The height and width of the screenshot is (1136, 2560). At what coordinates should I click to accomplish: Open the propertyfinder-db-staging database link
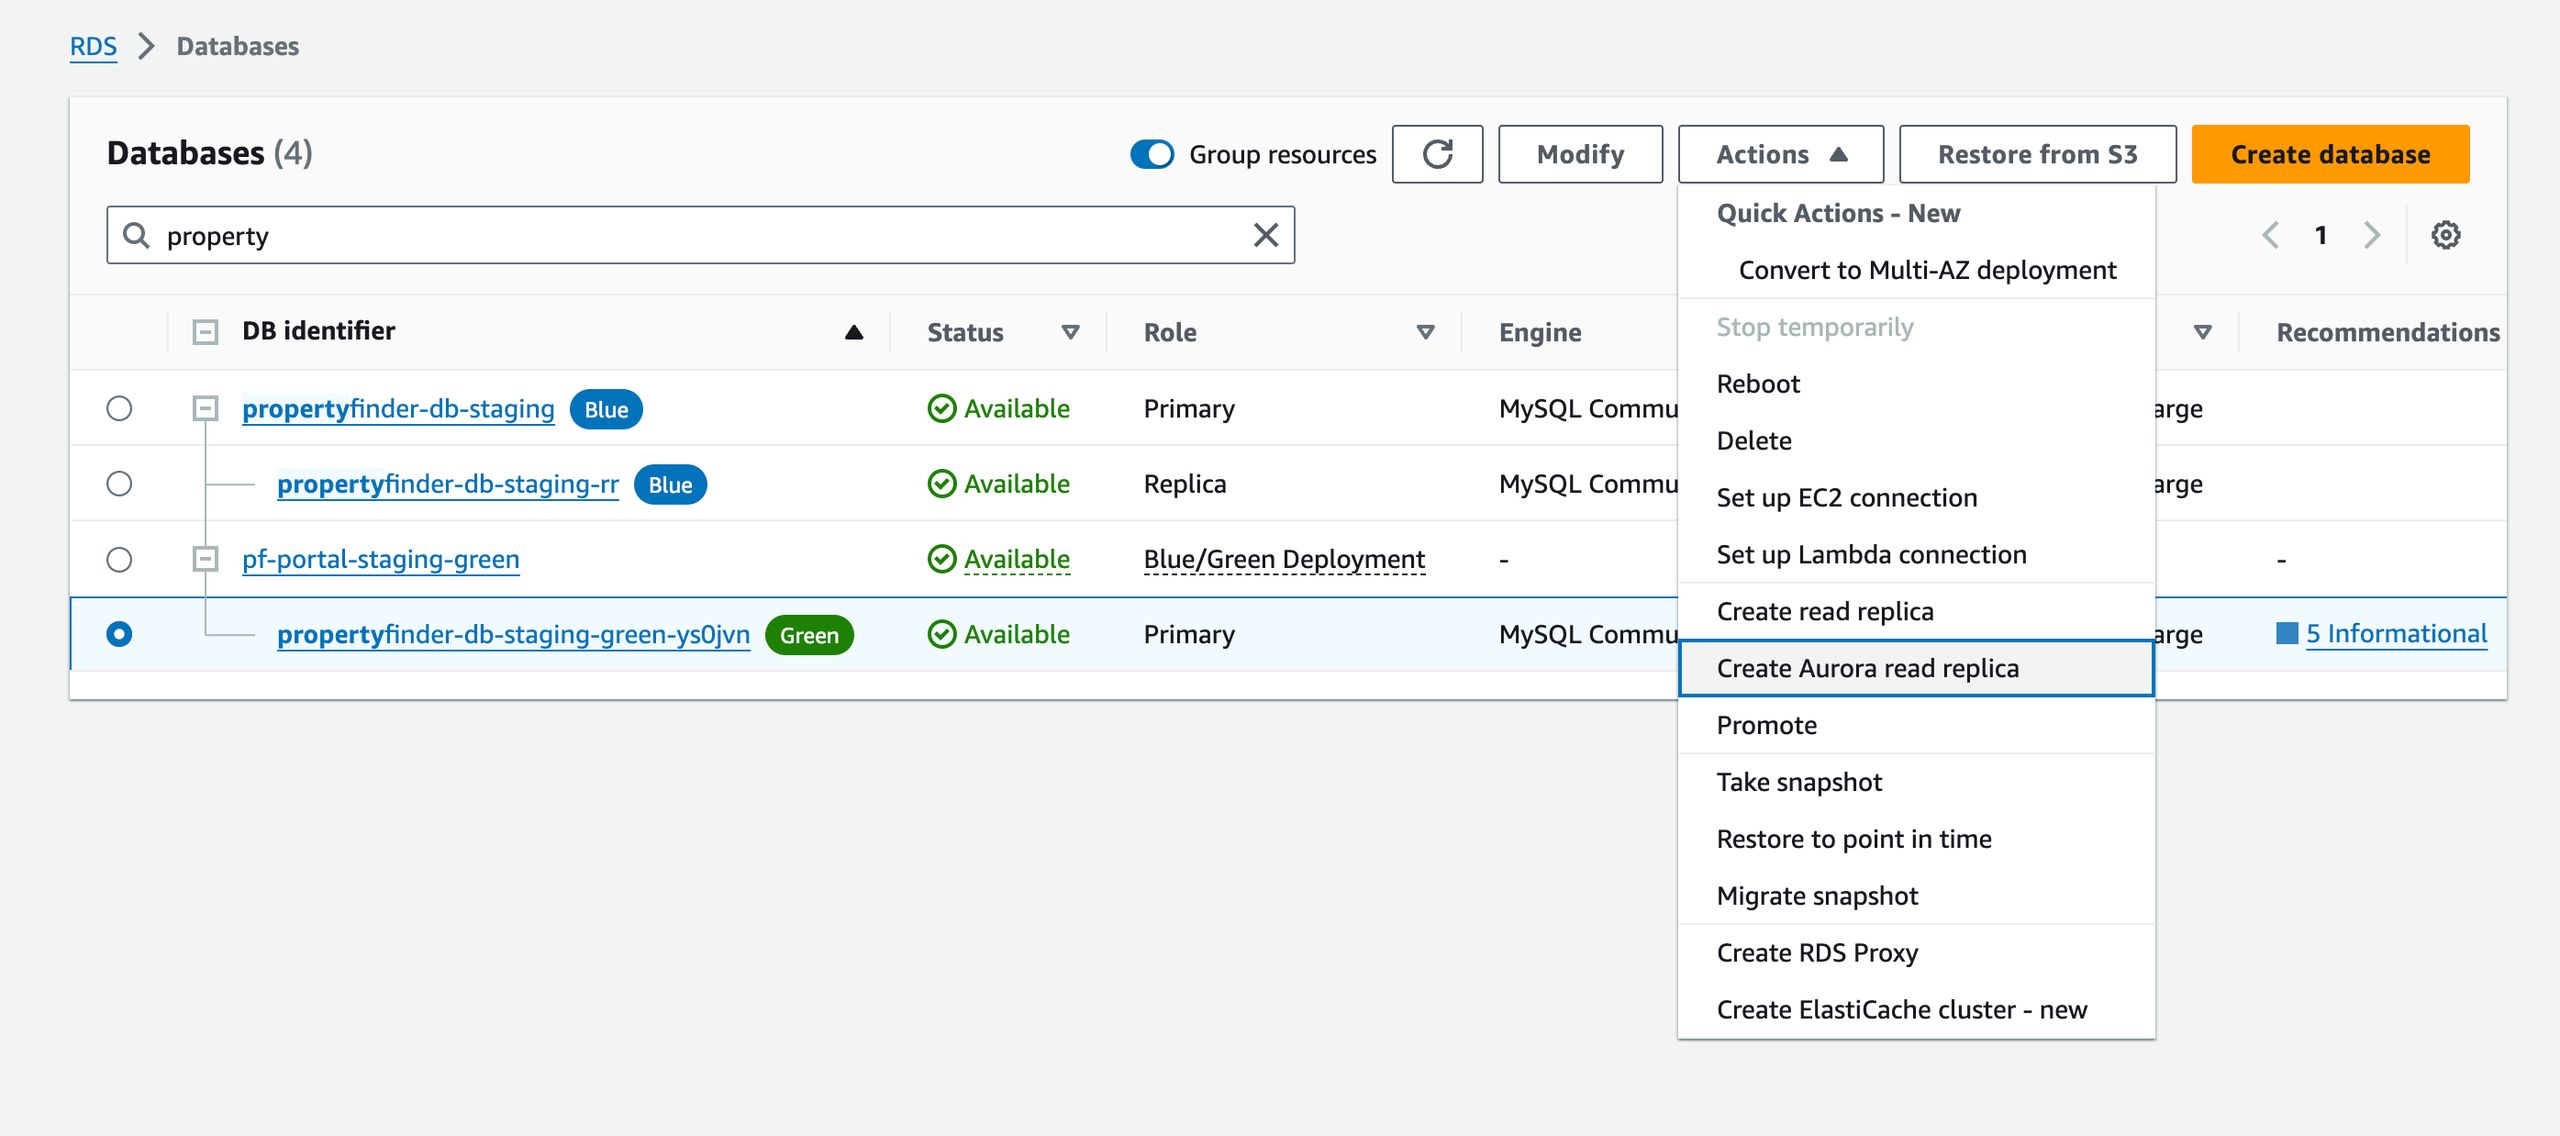point(398,408)
